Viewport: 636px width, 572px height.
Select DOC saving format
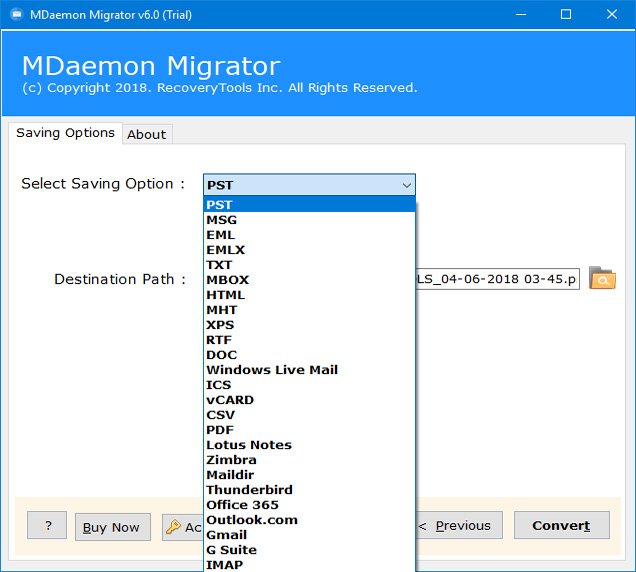pyautogui.click(x=309, y=355)
